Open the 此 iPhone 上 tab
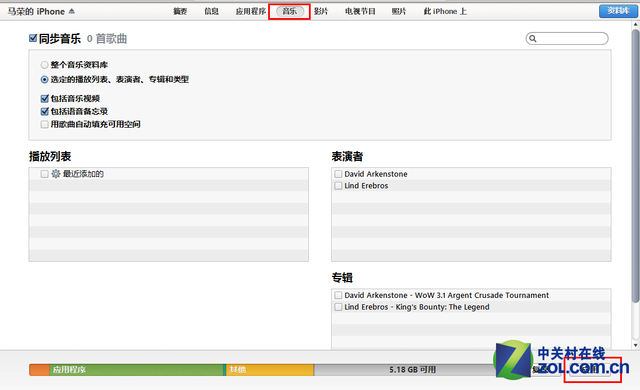The width and height of the screenshot is (640, 390). (445, 11)
